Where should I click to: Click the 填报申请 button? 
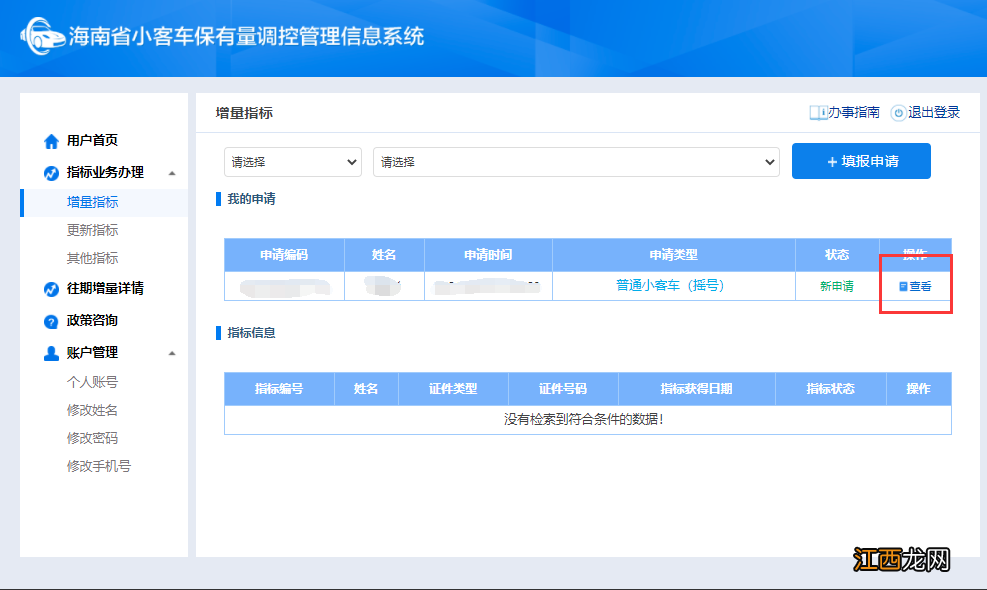click(861, 161)
